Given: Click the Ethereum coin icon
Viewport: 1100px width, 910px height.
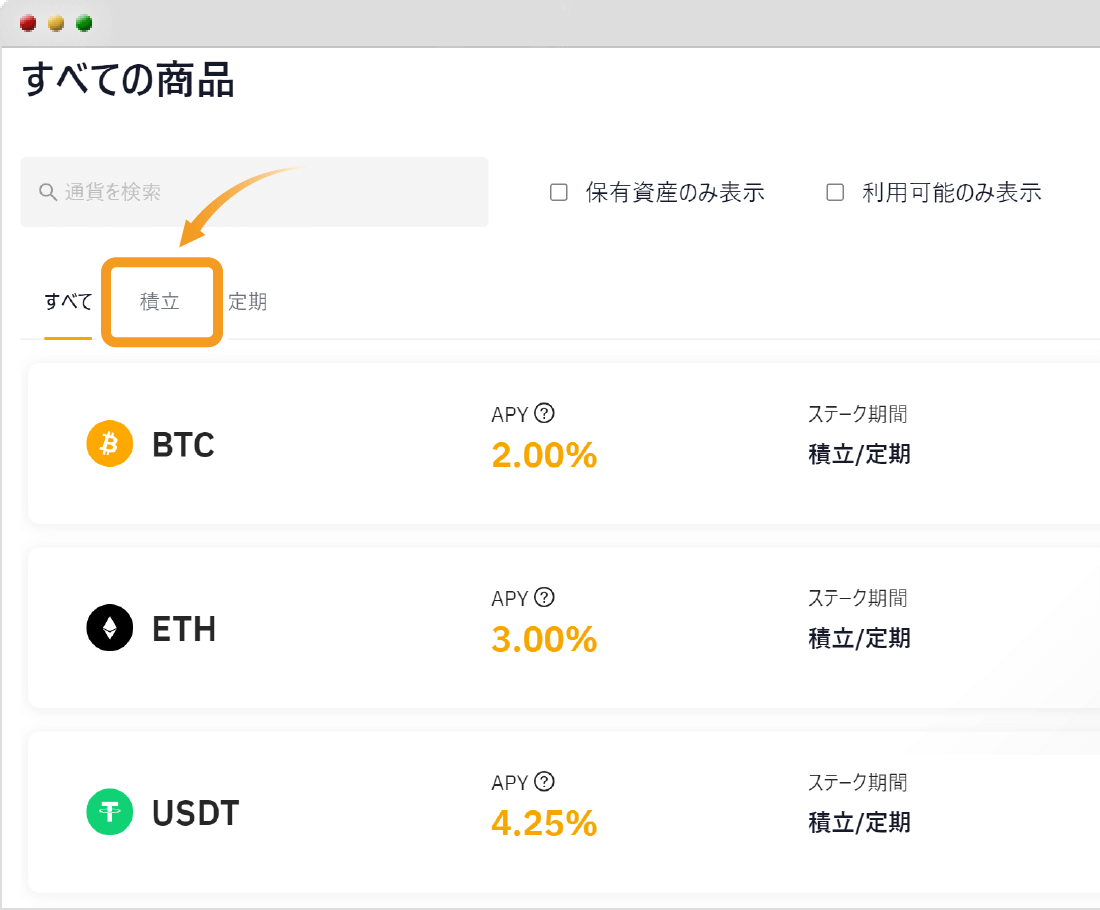Looking at the screenshot, I should coord(110,629).
